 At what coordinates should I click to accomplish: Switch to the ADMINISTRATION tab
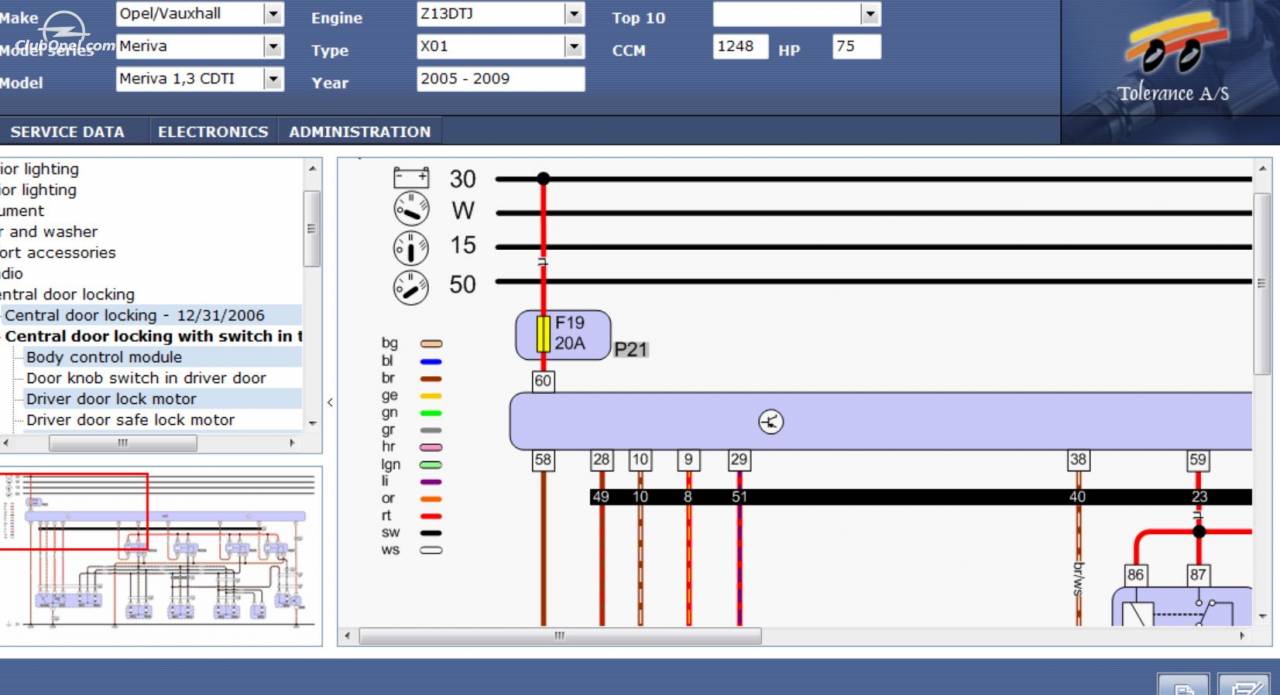pos(360,131)
